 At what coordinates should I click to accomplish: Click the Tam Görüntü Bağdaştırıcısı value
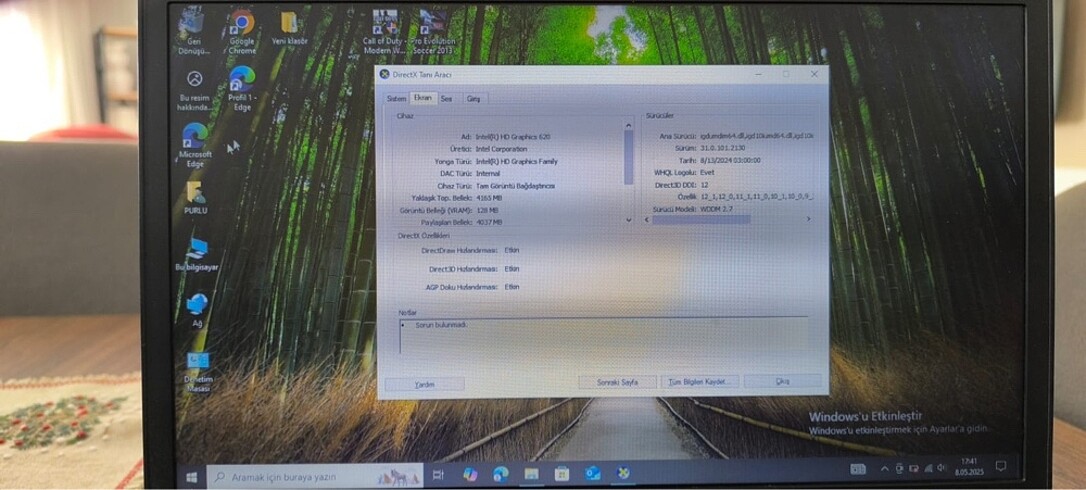515,186
